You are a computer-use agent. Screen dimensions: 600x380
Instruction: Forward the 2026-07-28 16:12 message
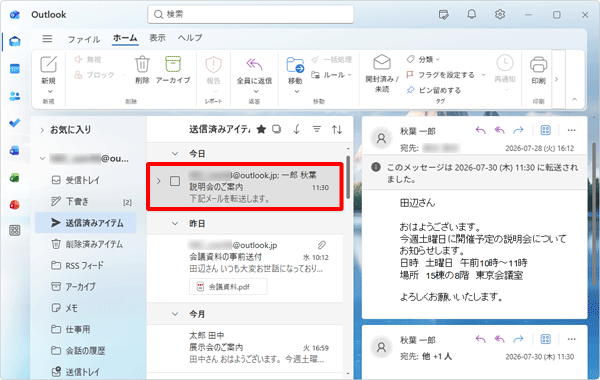tap(518, 130)
